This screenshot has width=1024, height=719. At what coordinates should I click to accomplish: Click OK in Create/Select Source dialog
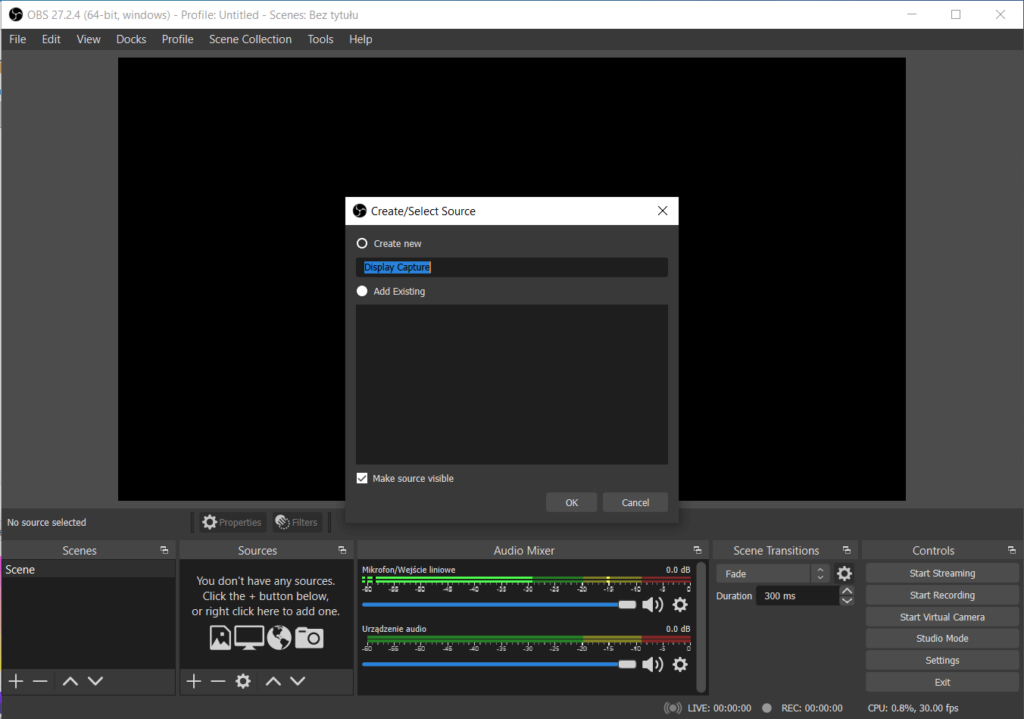(571, 502)
